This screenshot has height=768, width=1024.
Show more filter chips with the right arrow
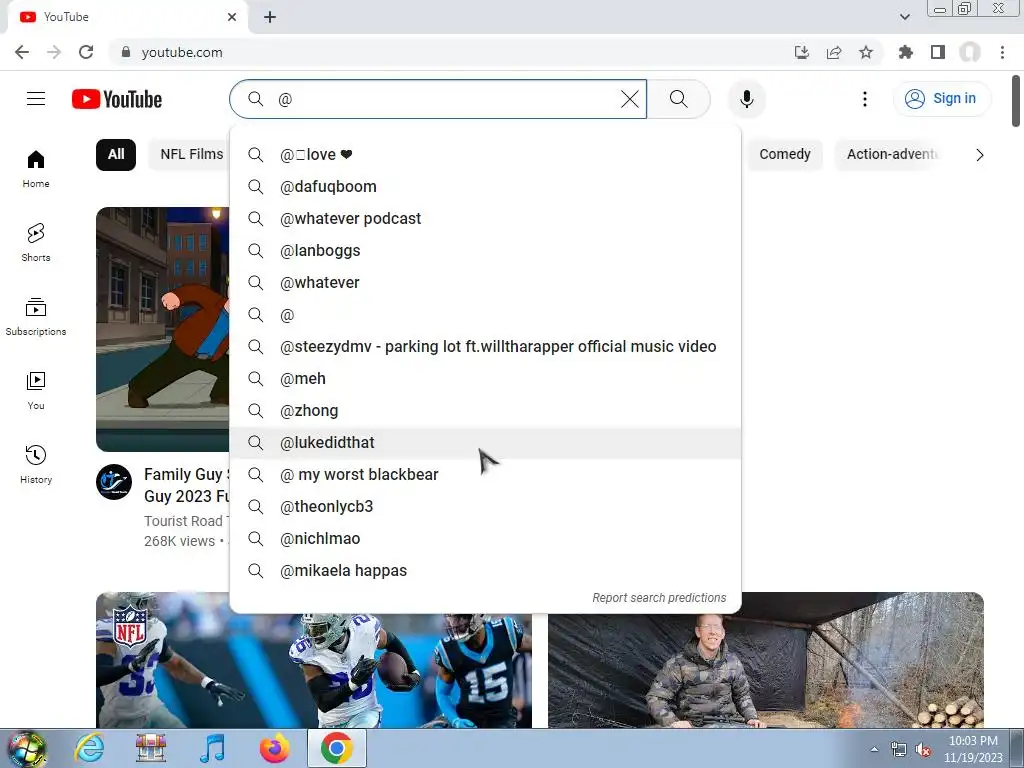979,155
